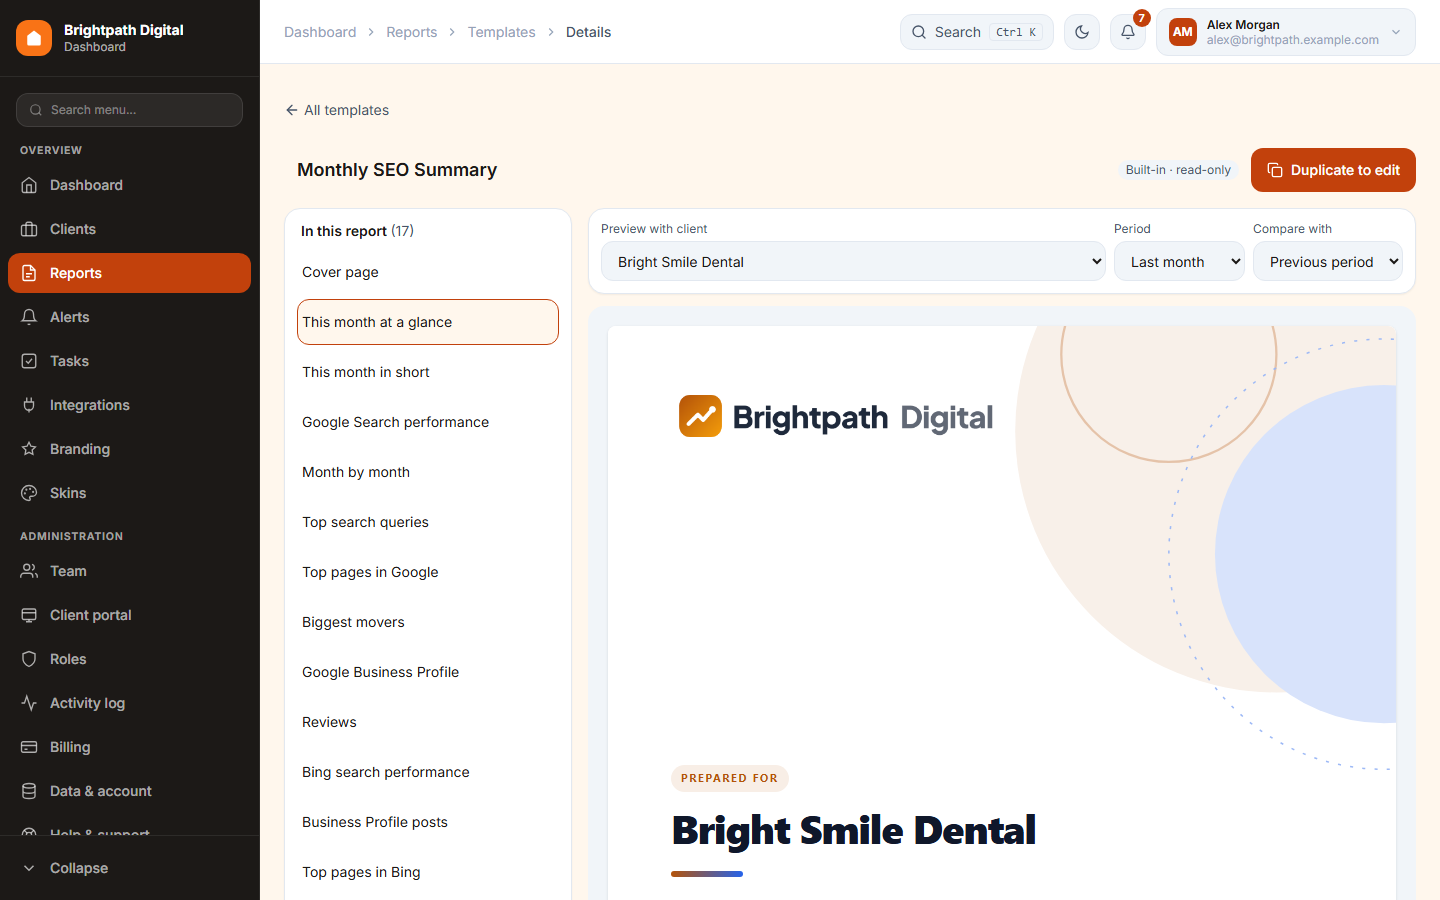Jump to Month by month section
This screenshot has height=900, width=1440.
tap(428, 472)
